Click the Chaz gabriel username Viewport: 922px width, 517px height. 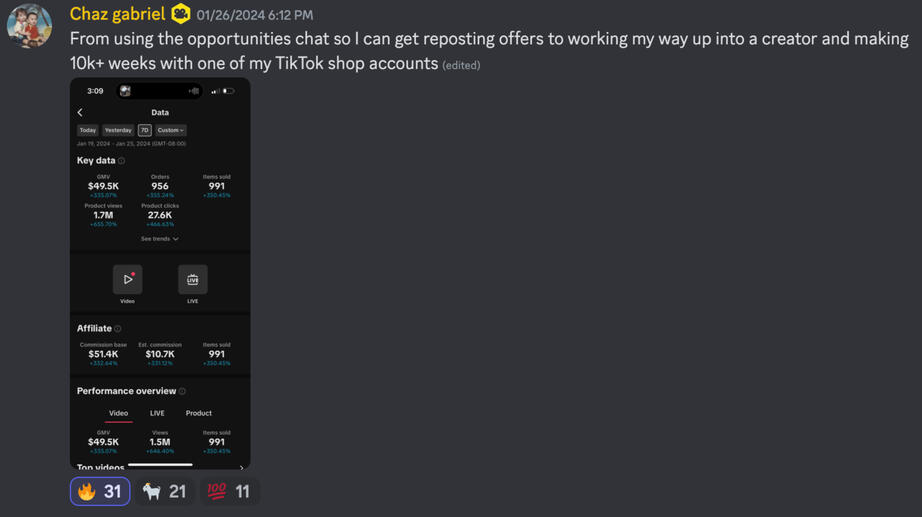[x=117, y=14]
